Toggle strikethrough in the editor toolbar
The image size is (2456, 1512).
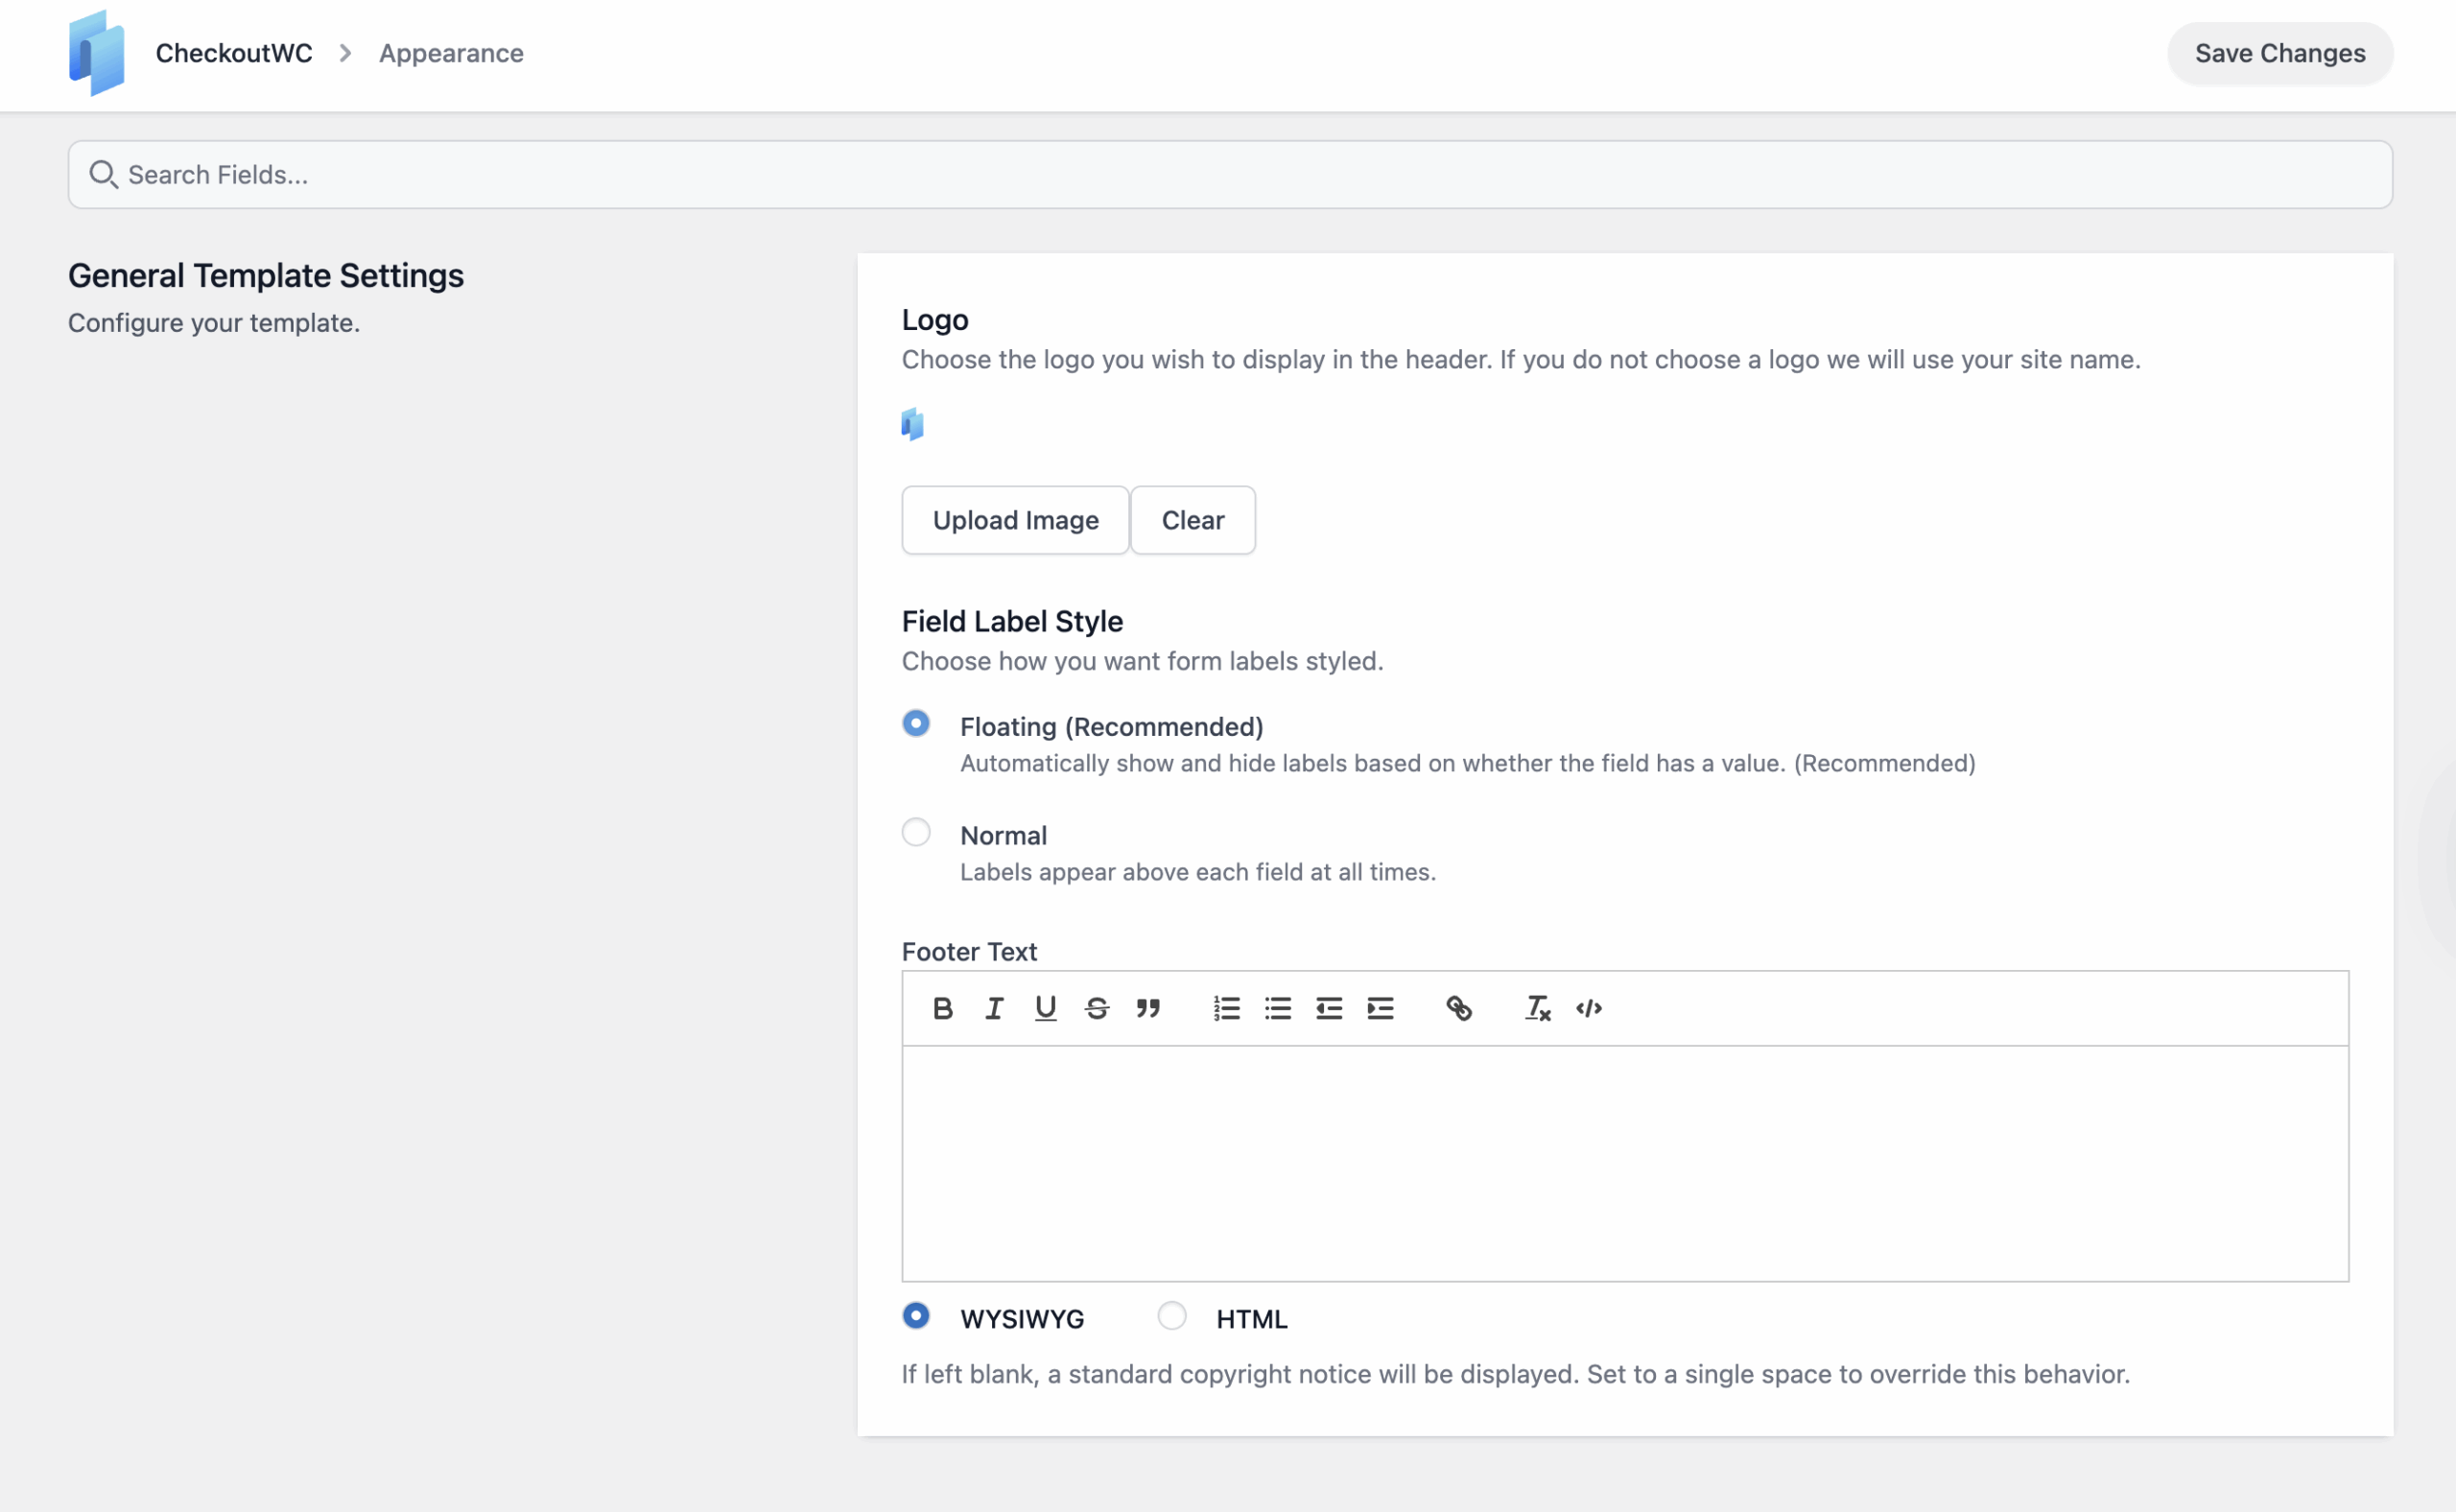(x=1096, y=1008)
